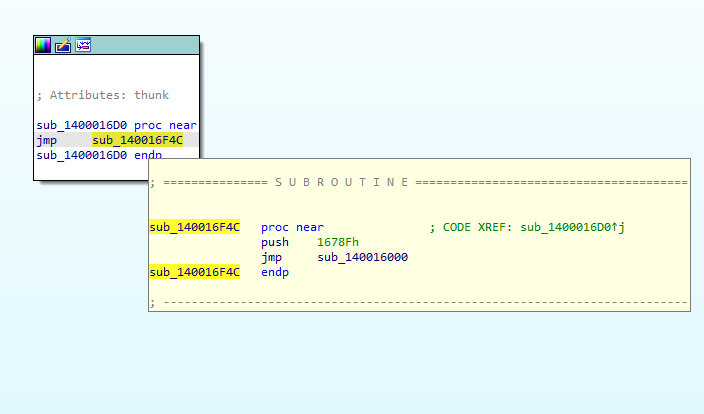Click 'proc near' text in the yellow popup
This screenshot has height=414, width=704.
pyautogui.click(x=292, y=227)
